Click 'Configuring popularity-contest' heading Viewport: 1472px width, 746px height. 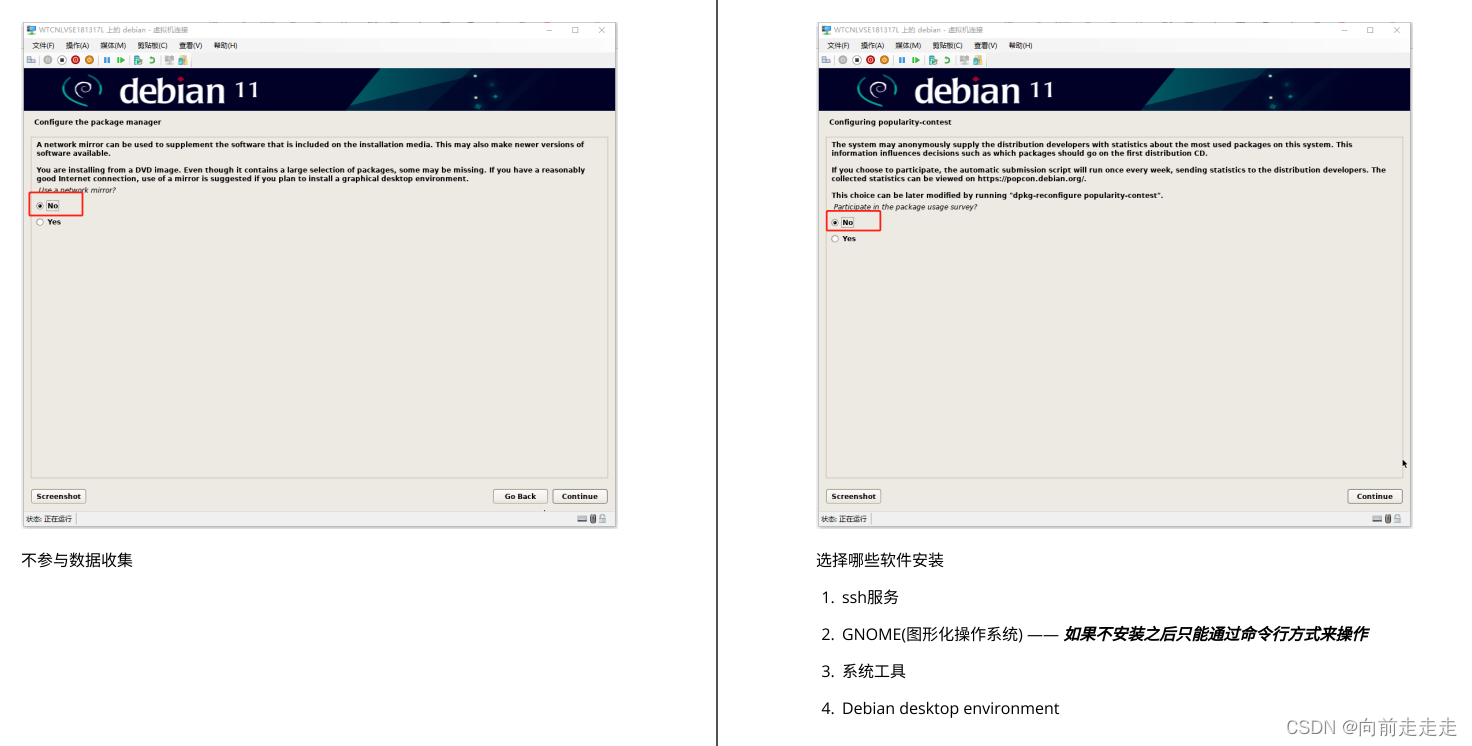click(x=890, y=122)
